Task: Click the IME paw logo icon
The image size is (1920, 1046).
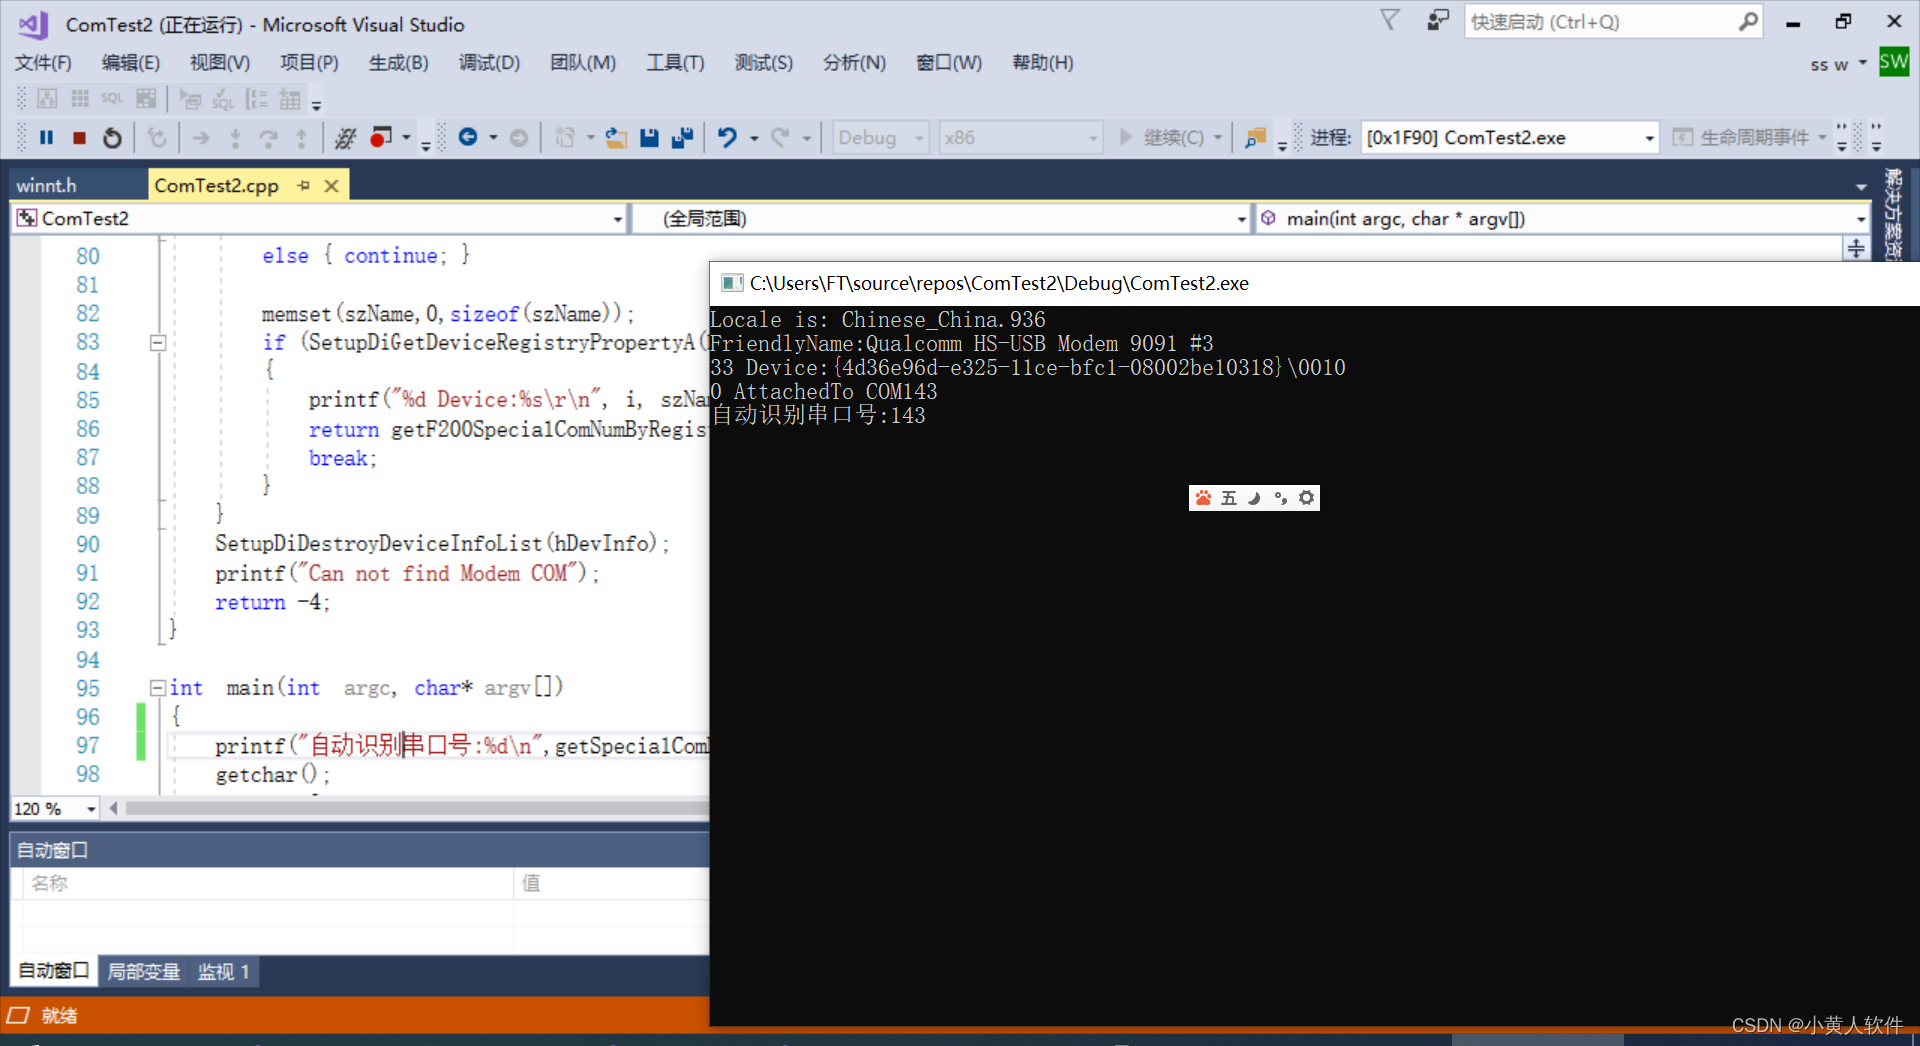Action: (x=1203, y=498)
